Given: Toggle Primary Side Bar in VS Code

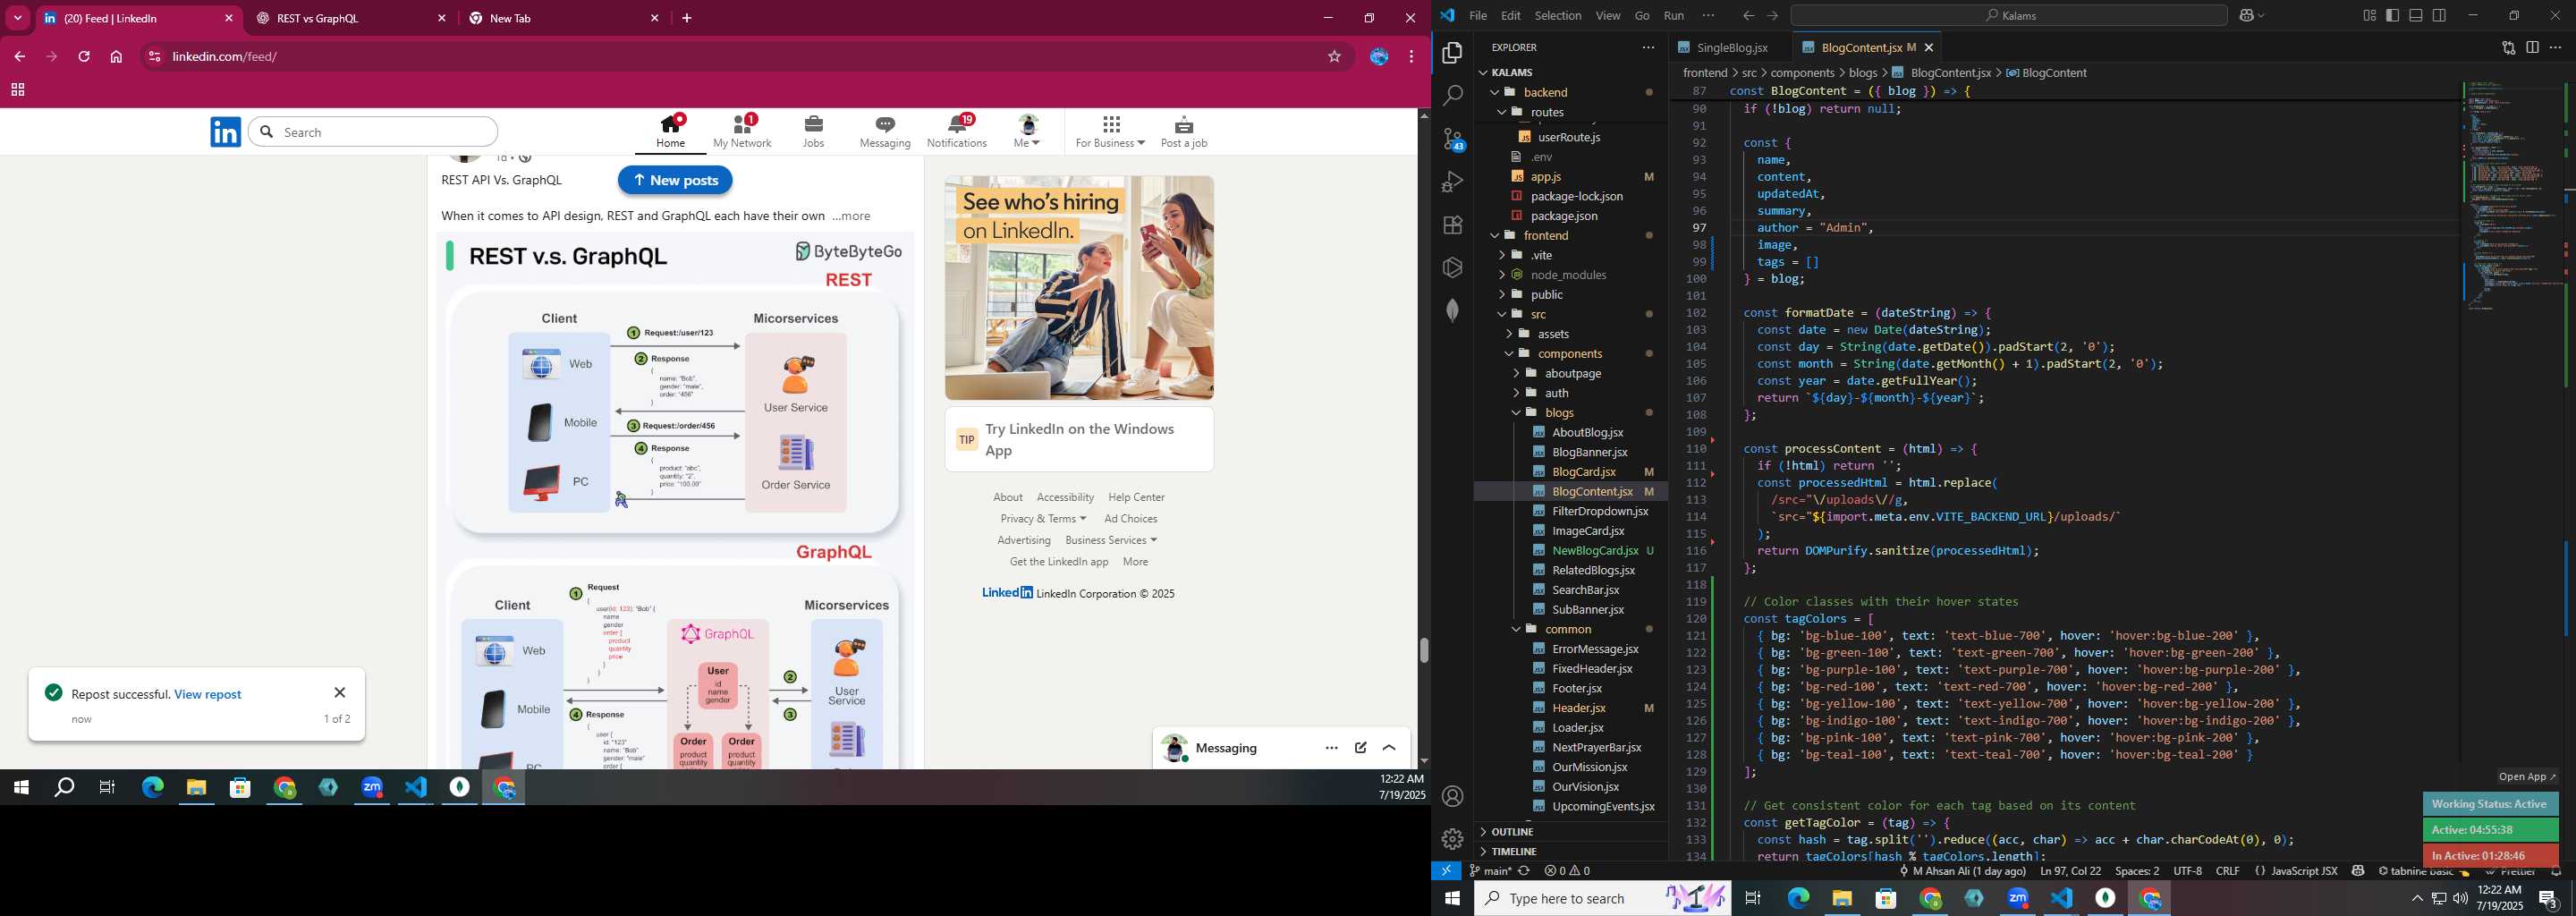Looking at the screenshot, I should pyautogui.click(x=2392, y=15).
